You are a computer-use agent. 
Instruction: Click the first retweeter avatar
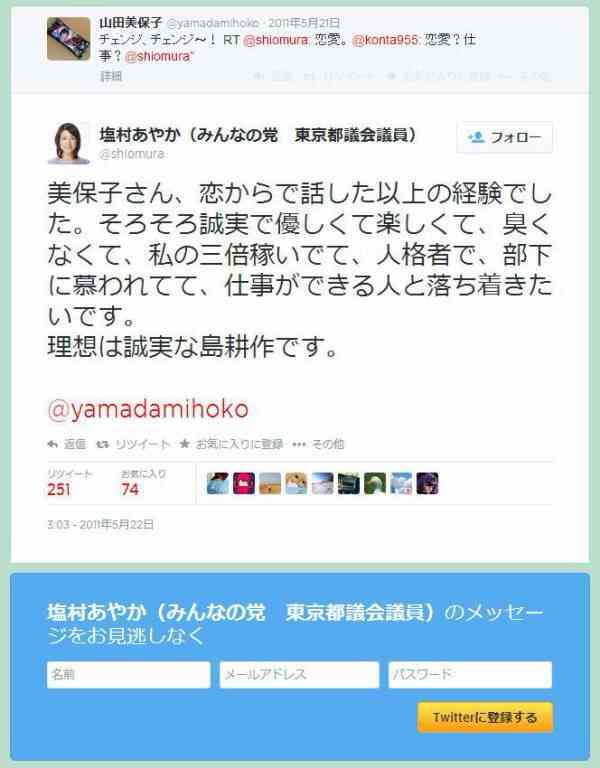(x=217, y=483)
